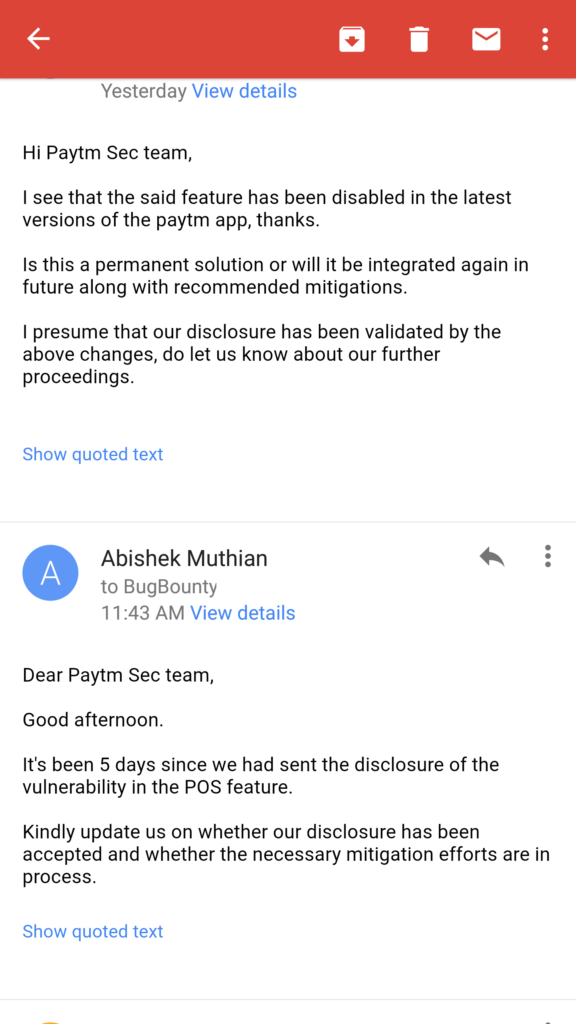576x1024 pixels.
Task: Tap the "It's been 5 days" paragraph
Action: click(261, 775)
